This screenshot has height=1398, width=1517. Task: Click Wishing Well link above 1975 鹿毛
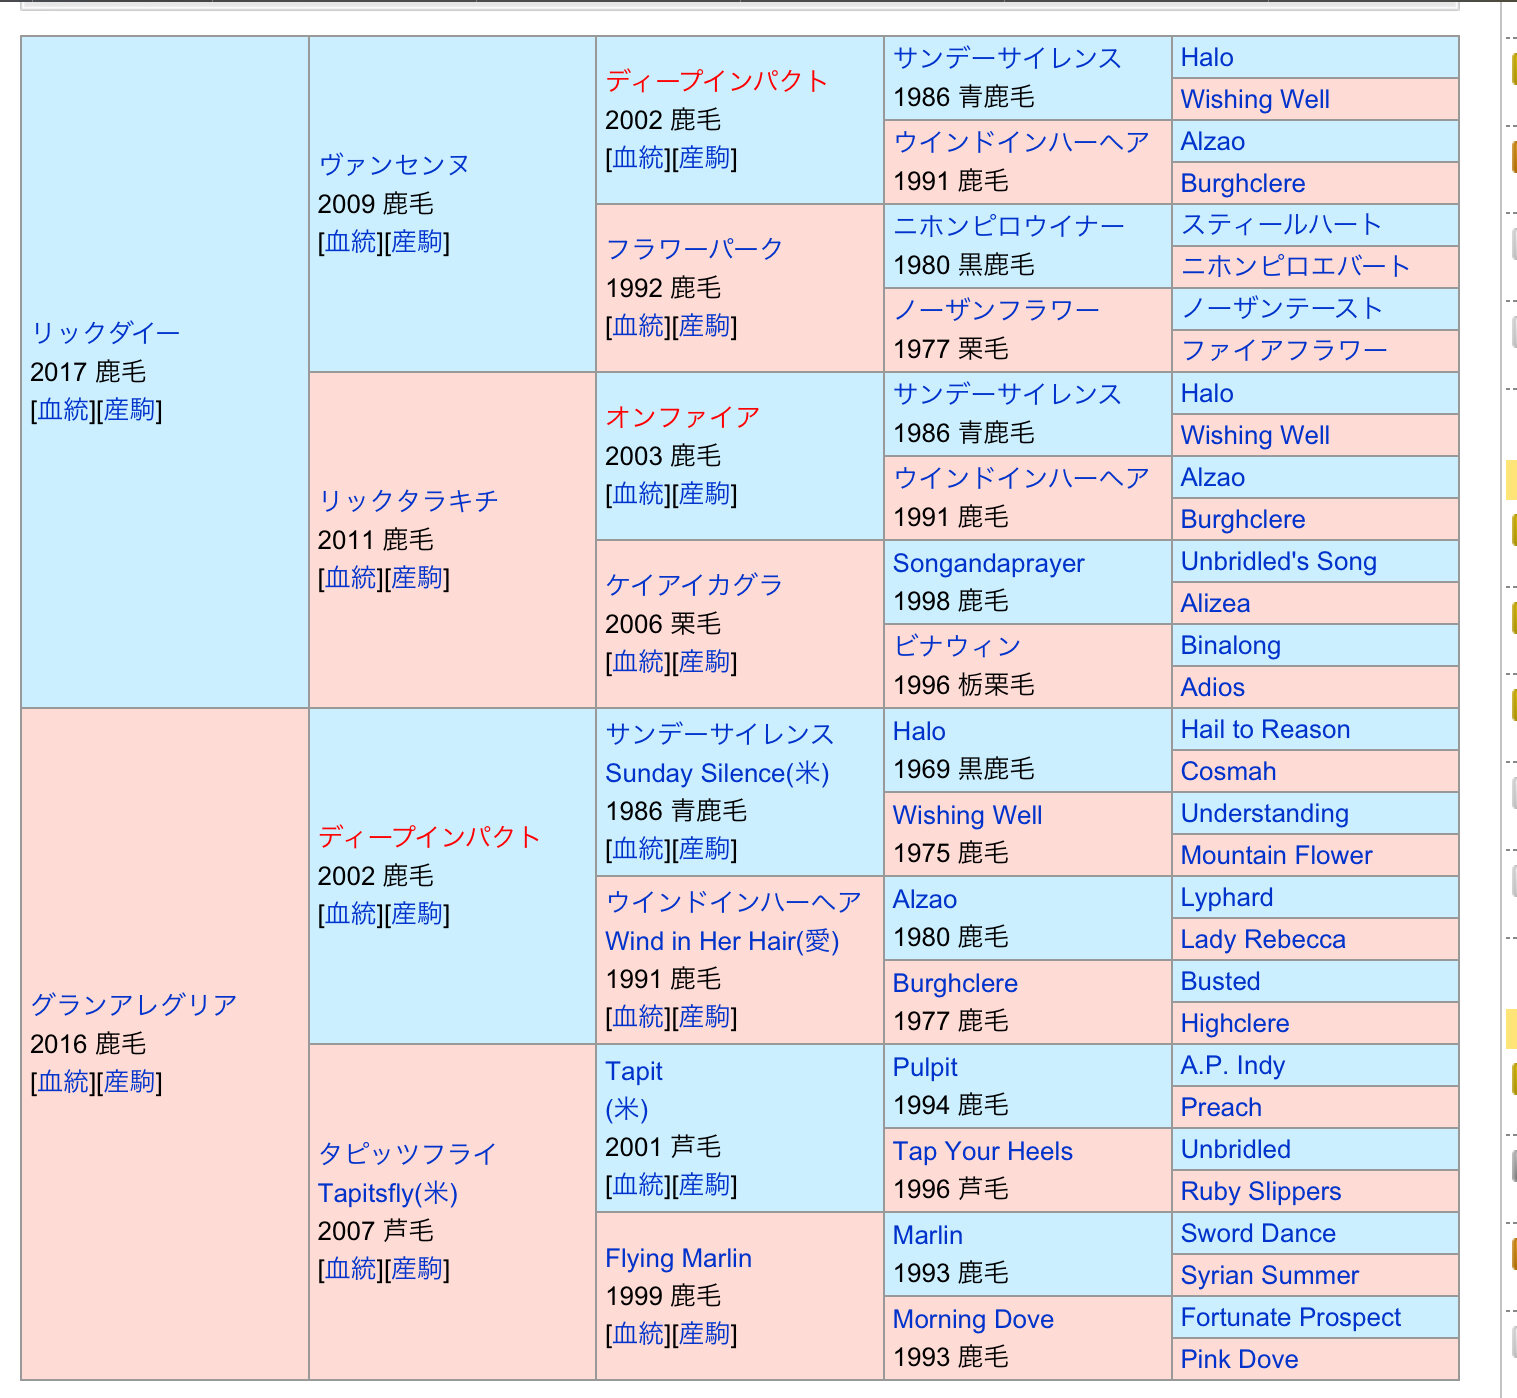[967, 815]
